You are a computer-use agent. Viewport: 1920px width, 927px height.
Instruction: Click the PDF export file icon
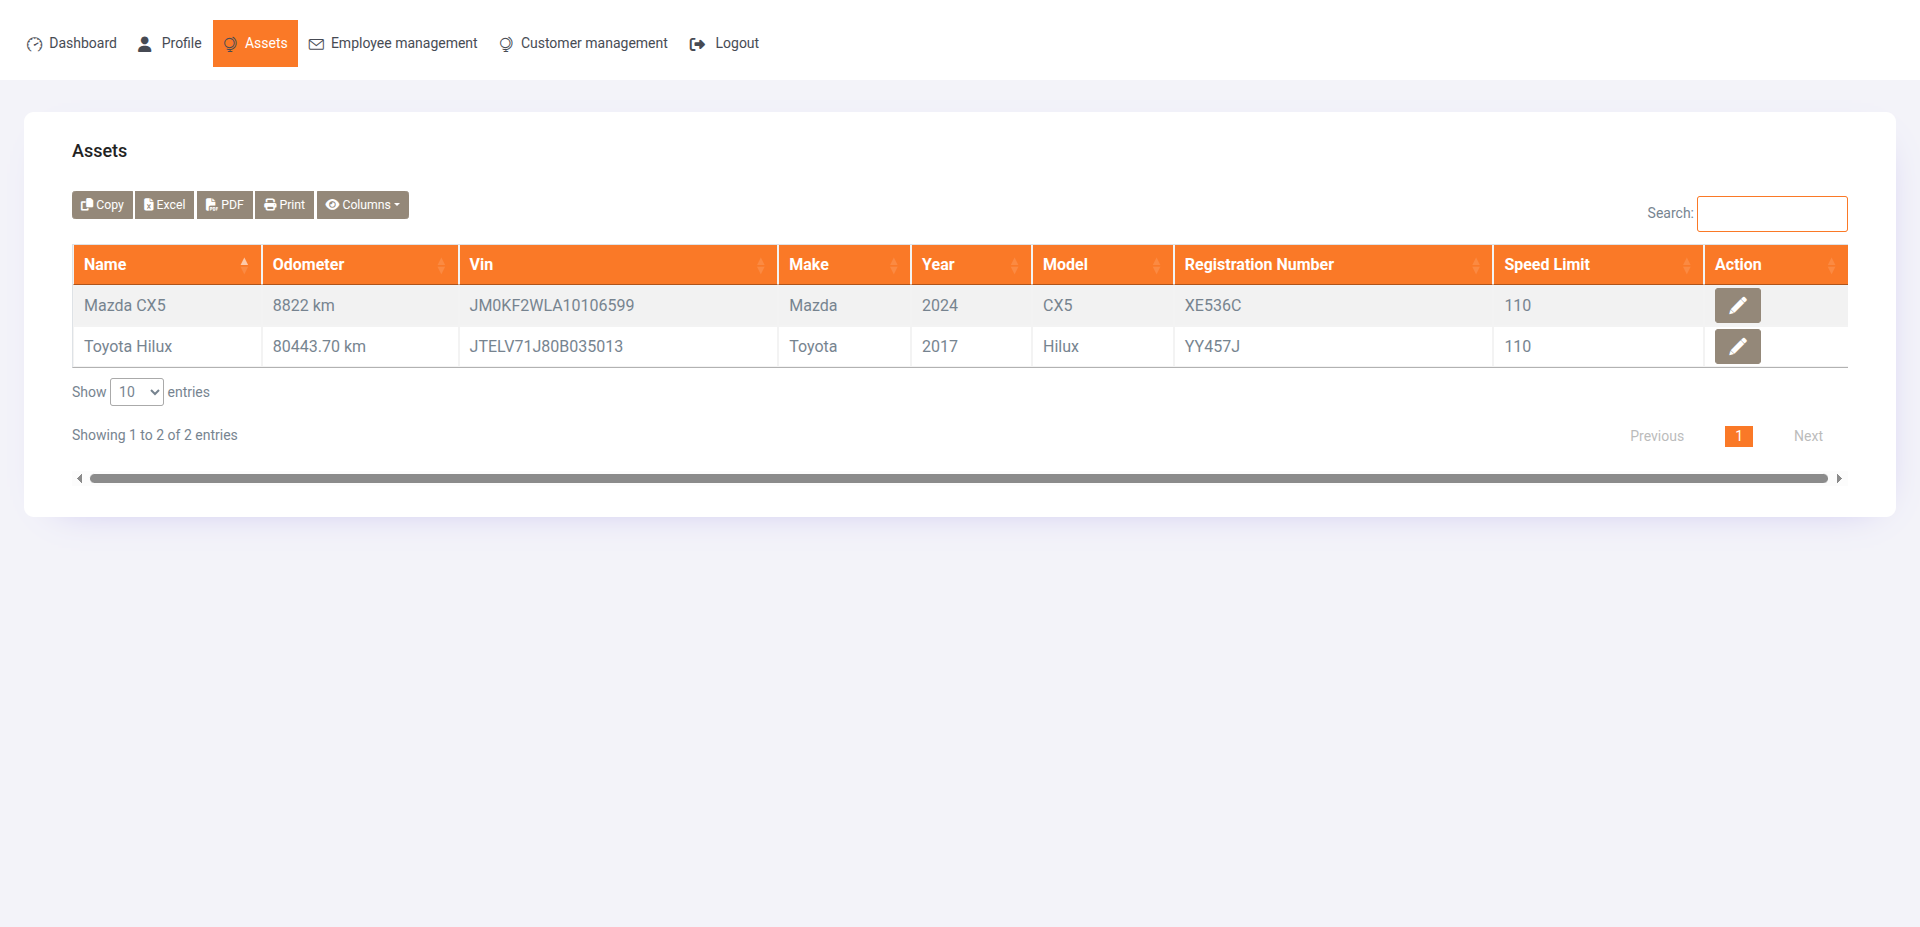(211, 204)
